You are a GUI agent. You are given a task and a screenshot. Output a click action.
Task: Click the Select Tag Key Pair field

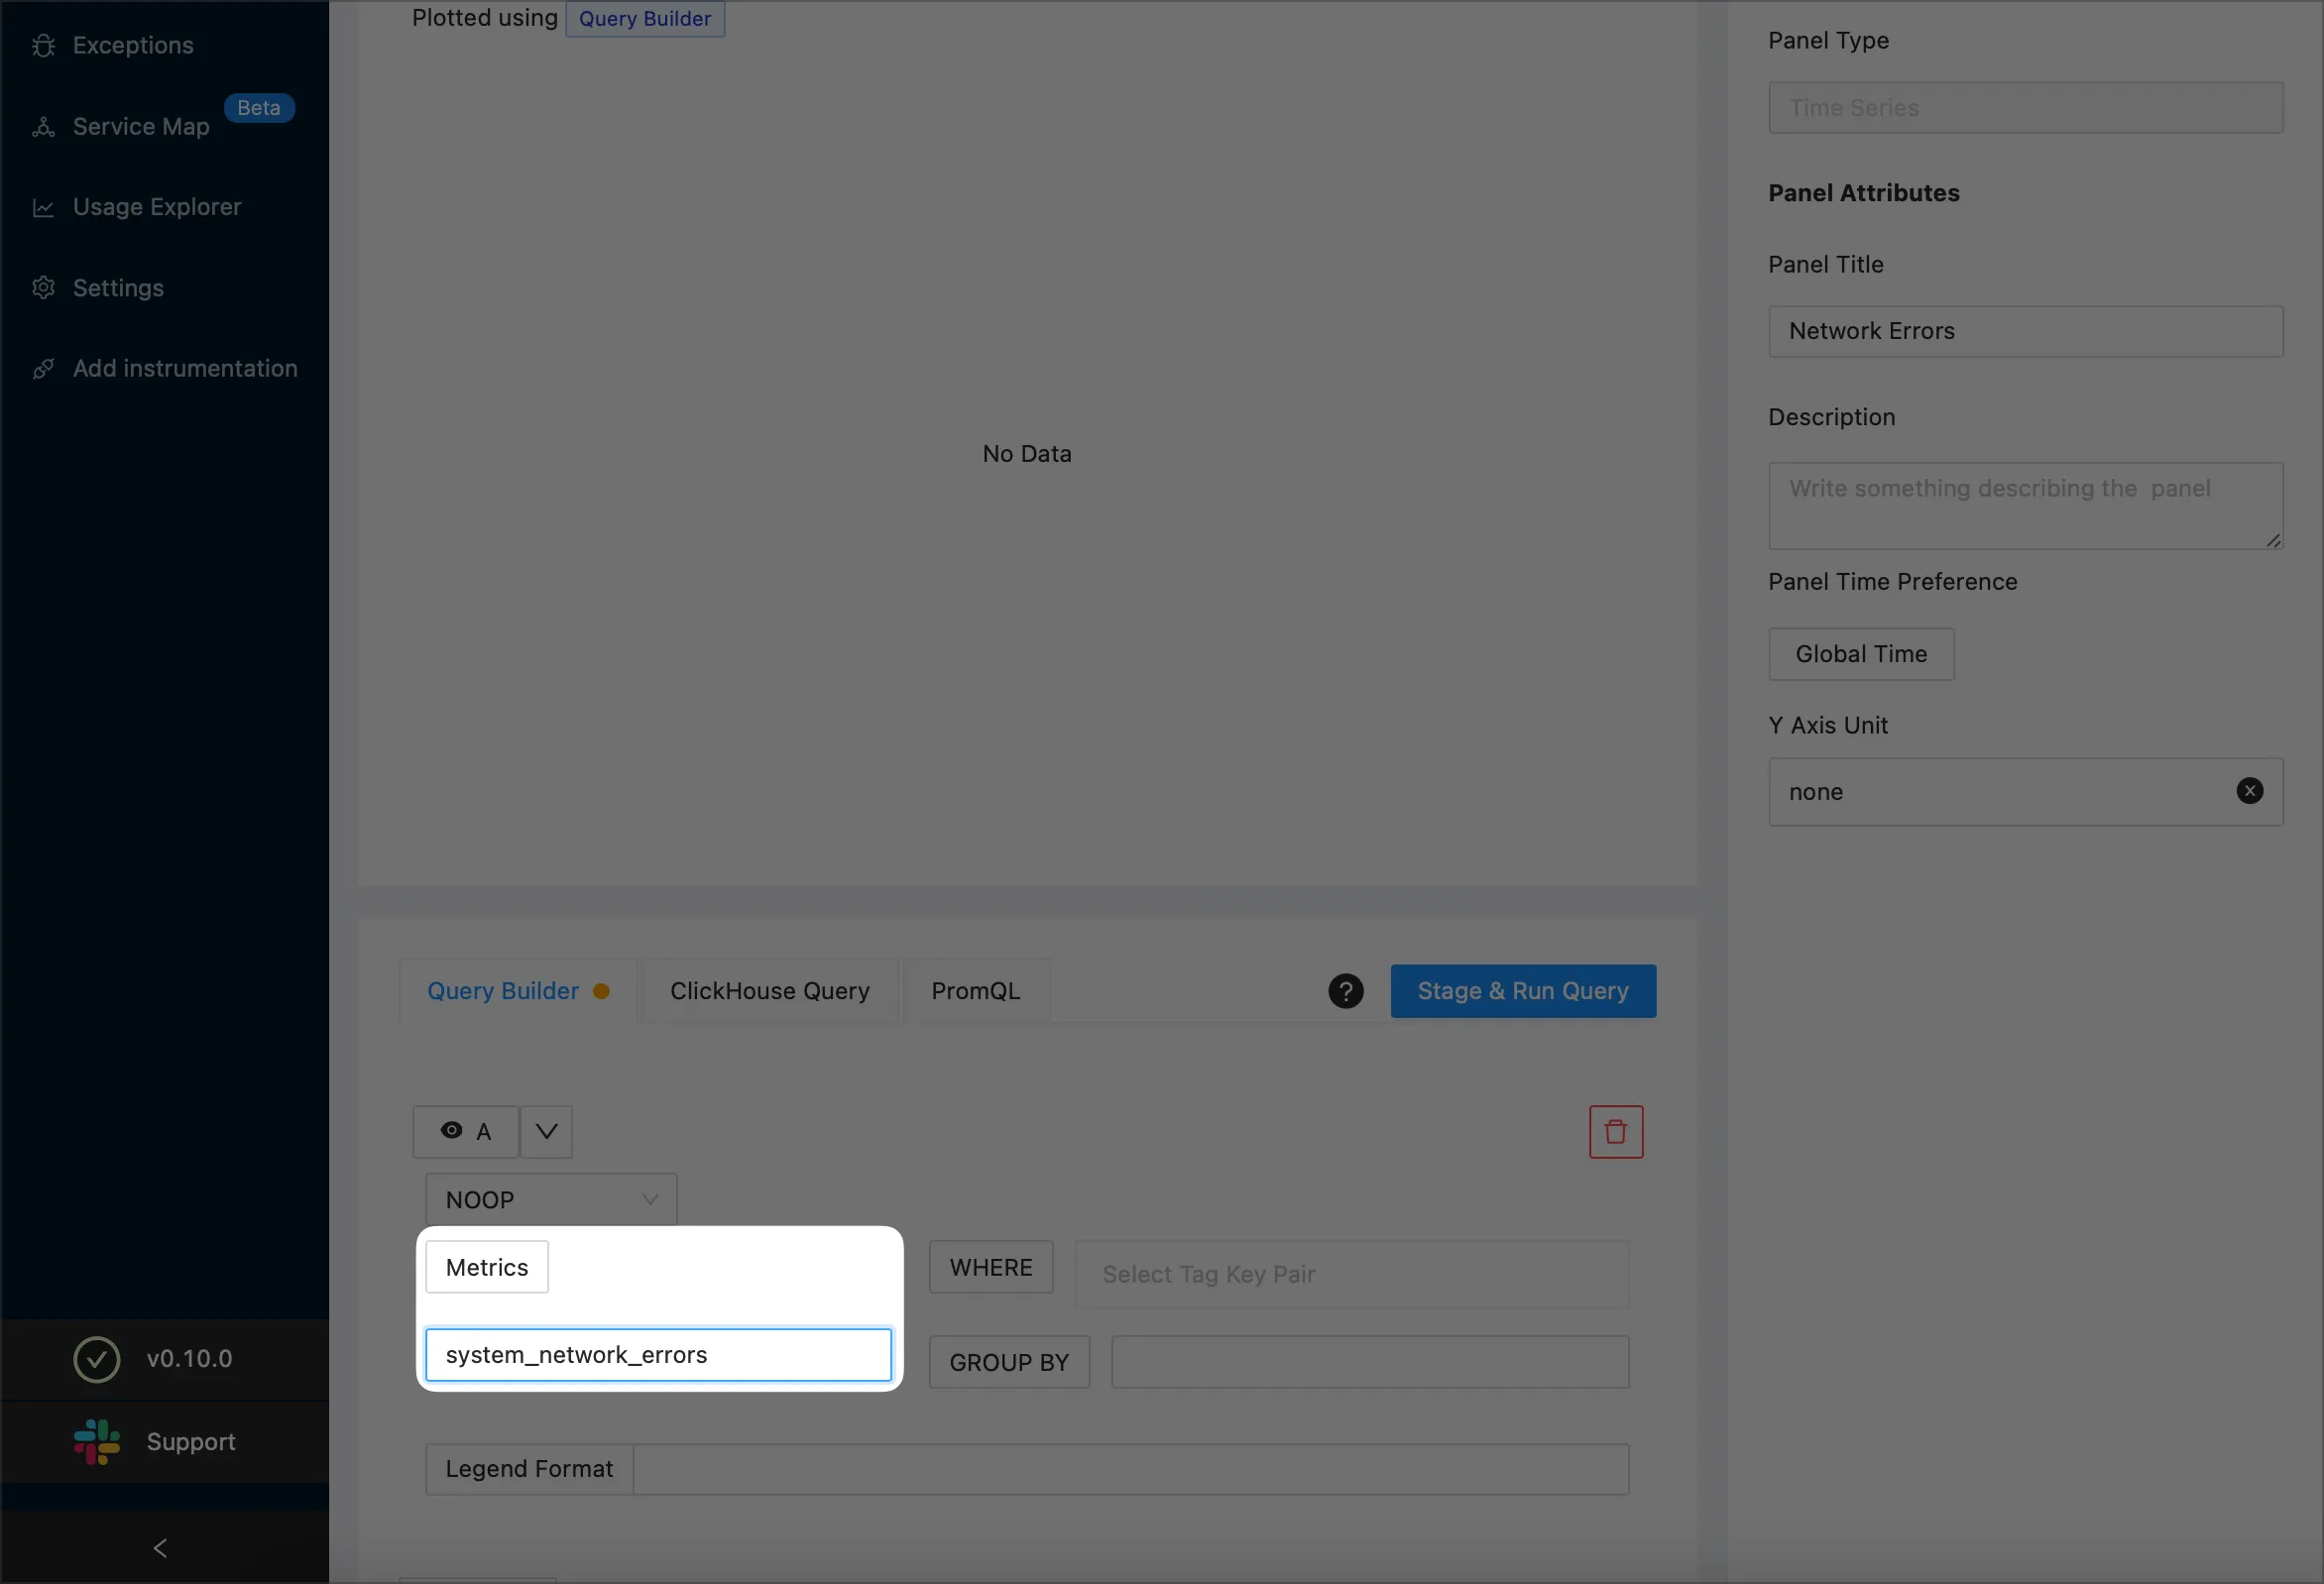1352,1274
